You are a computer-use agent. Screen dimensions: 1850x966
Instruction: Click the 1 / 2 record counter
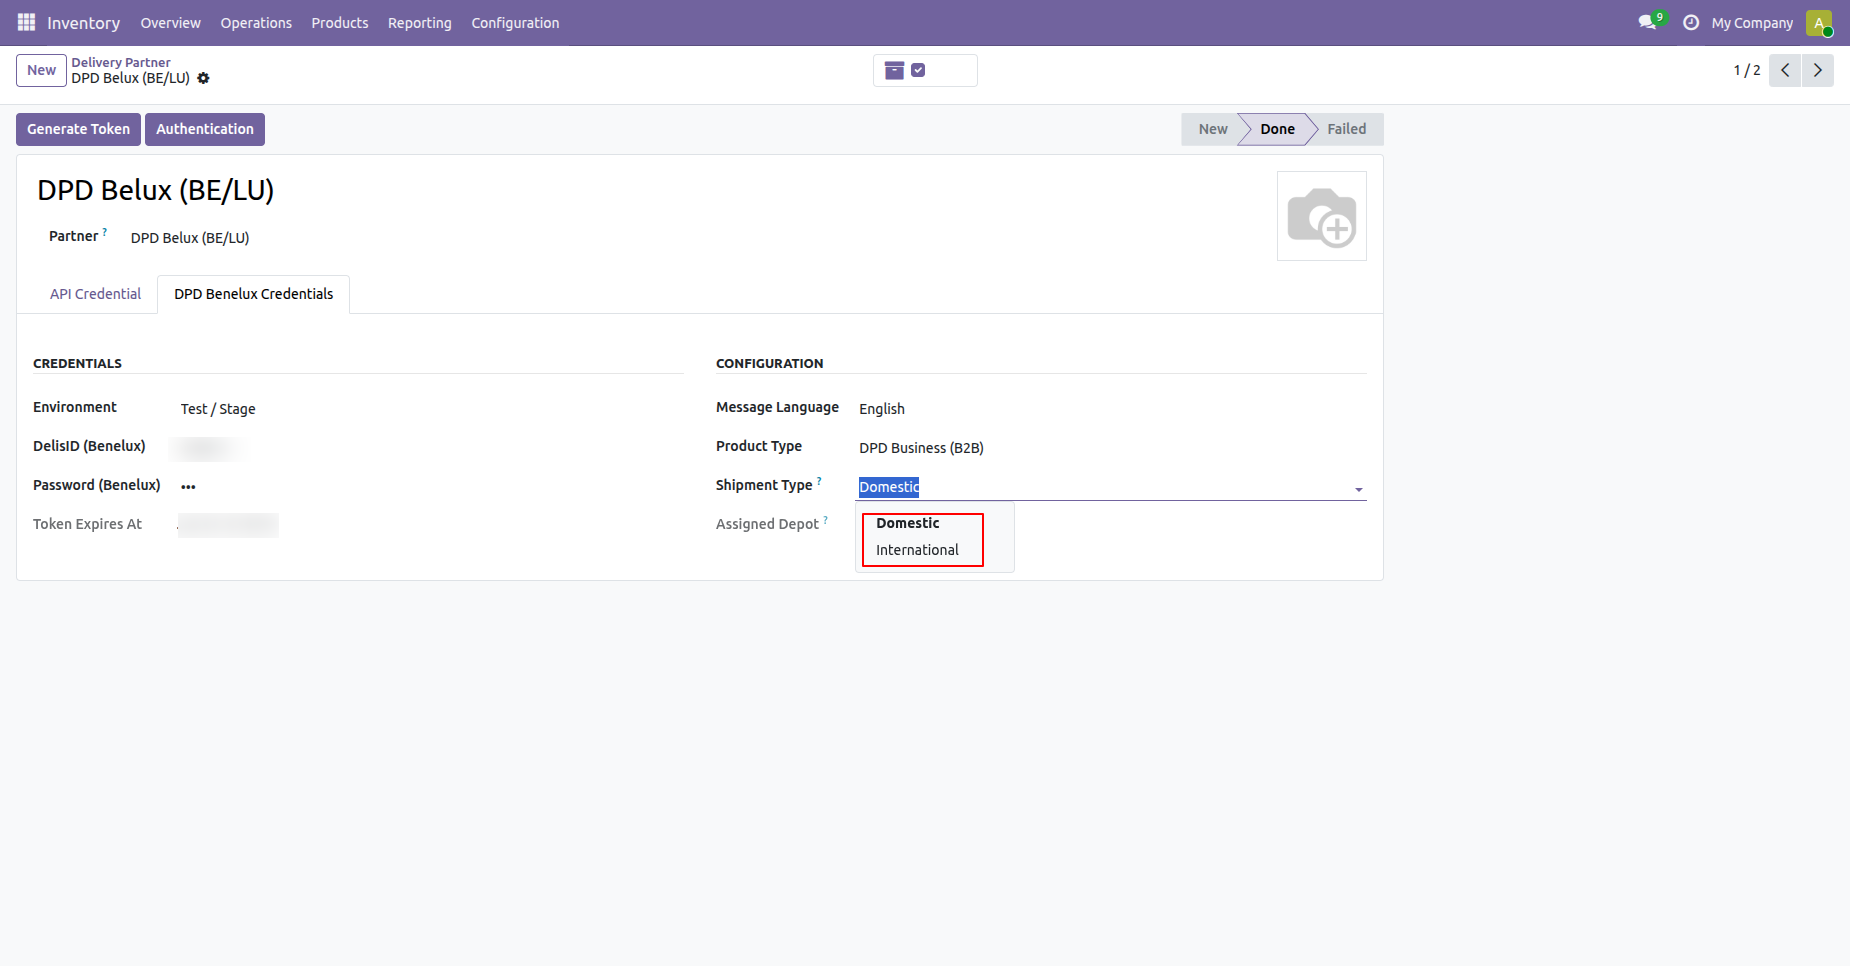point(1746,70)
